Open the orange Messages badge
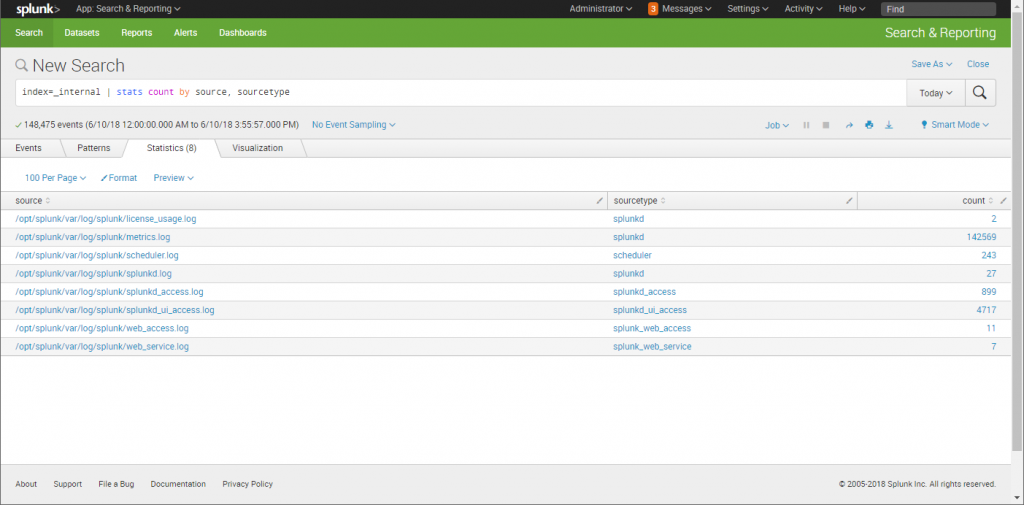The height and width of the screenshot is (505, 1024). click(653, 9)
